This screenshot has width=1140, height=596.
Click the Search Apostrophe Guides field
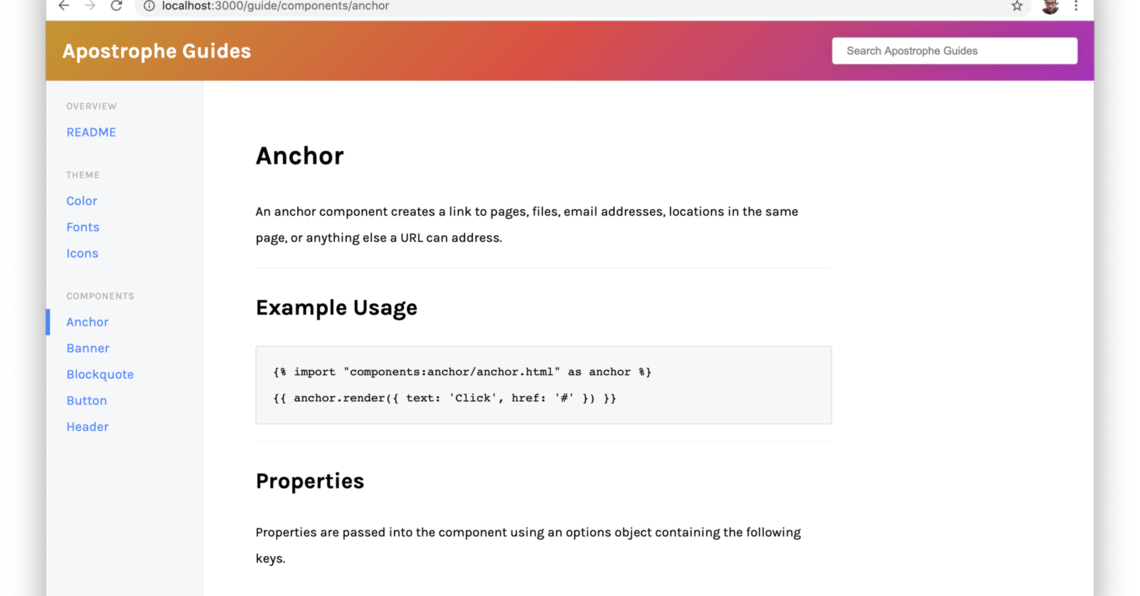tap(954, 50)
